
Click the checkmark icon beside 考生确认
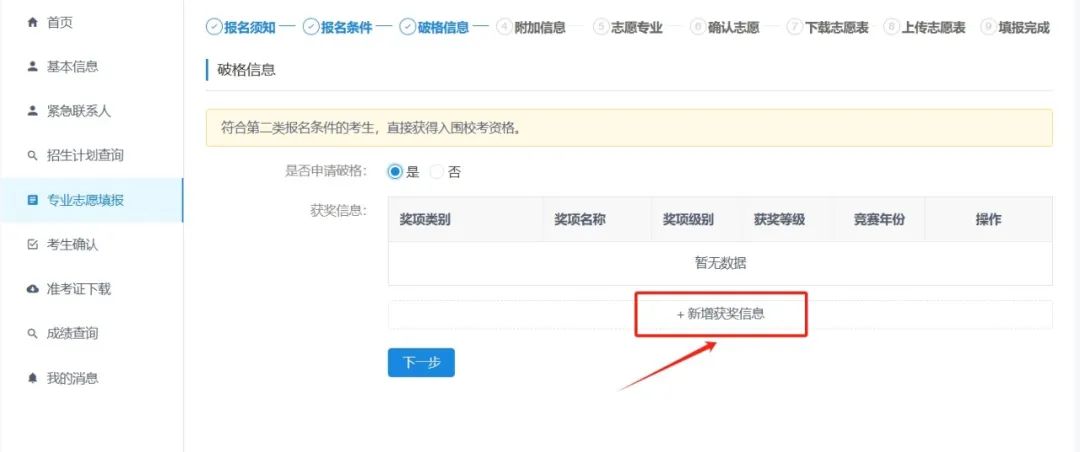pos(32,245)
